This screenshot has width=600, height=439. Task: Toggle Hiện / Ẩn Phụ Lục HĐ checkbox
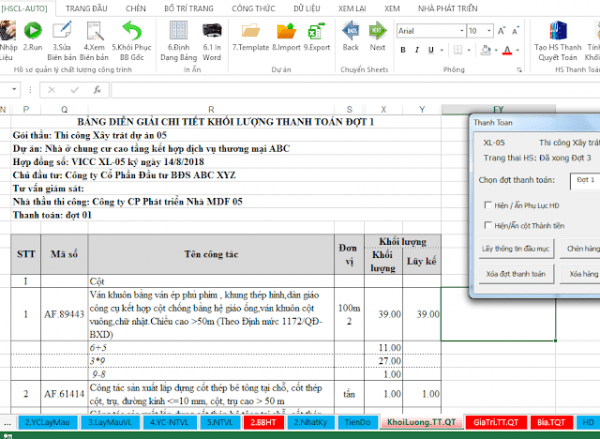(x=488, y=204)
